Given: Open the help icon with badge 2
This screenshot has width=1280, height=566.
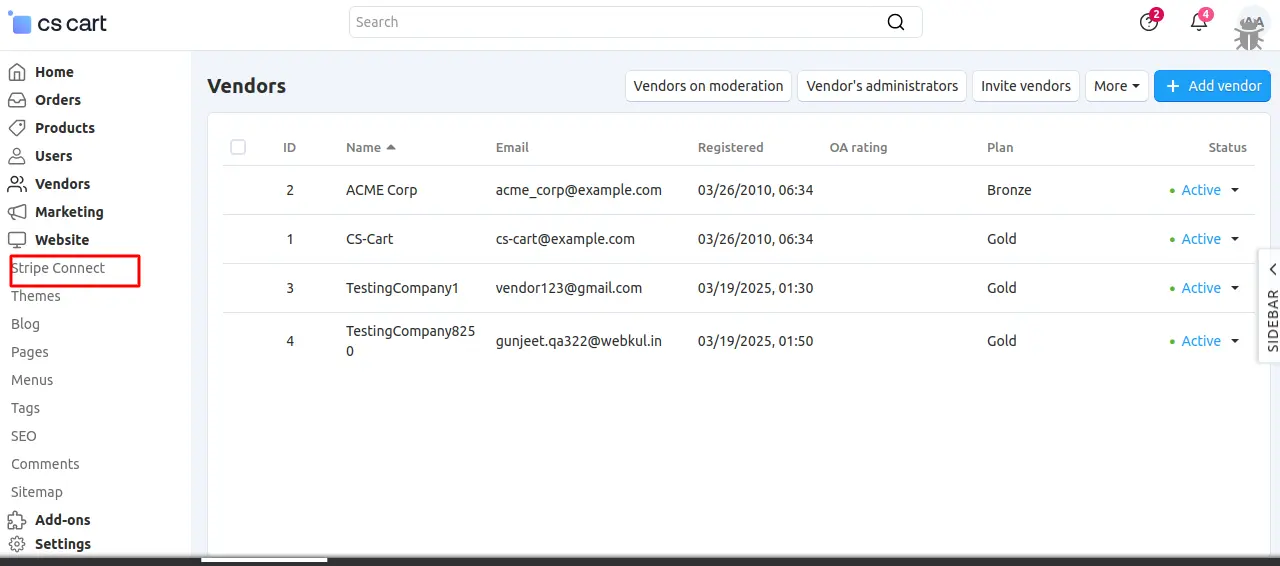Looking at the screenshot, I should tap(1149, 22).
